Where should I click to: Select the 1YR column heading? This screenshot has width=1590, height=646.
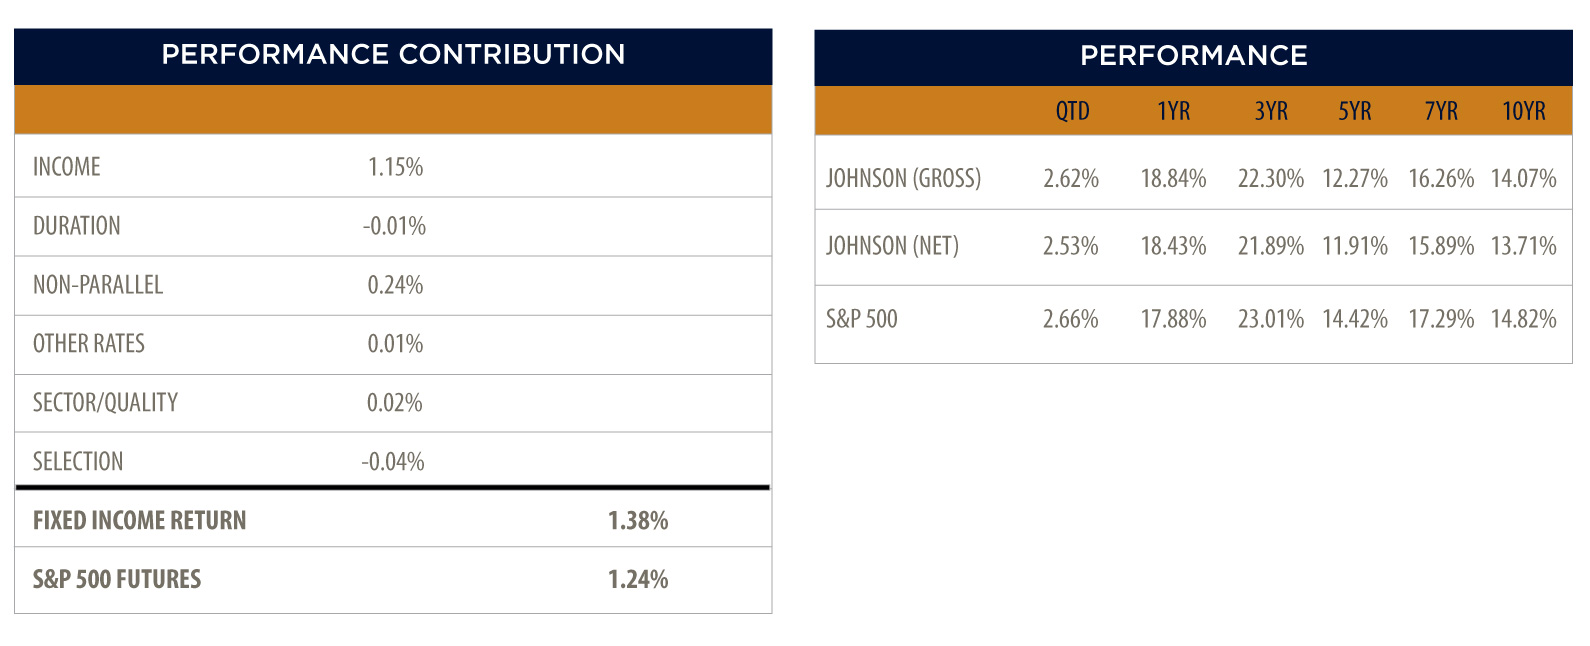[1174, 111]
